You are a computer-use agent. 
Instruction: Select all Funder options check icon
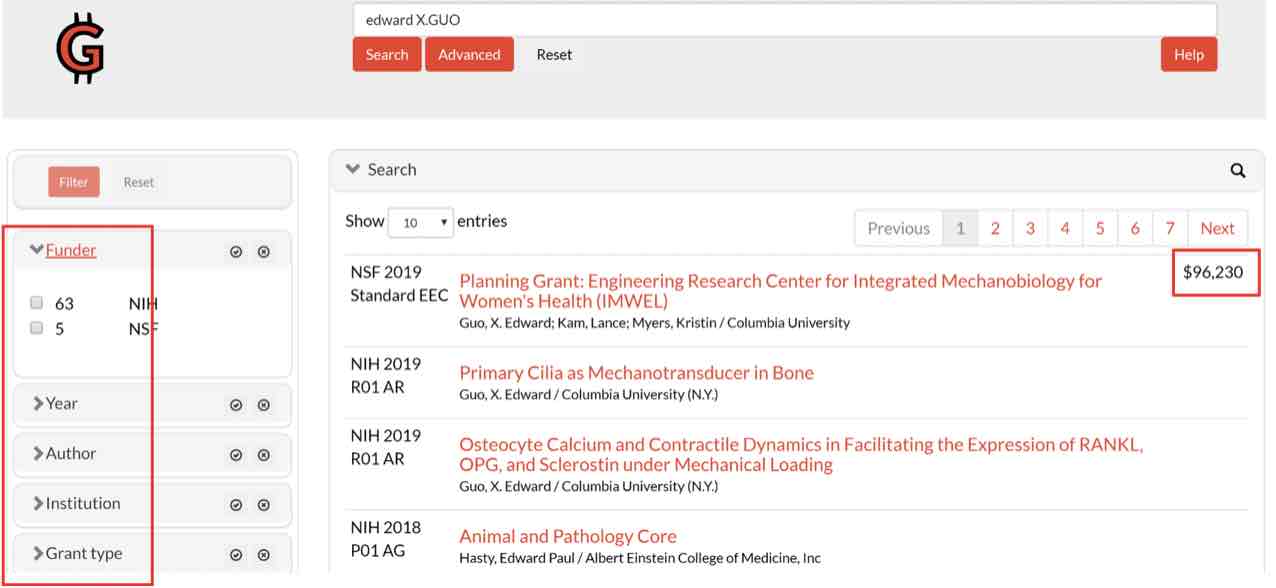(236, 252)
